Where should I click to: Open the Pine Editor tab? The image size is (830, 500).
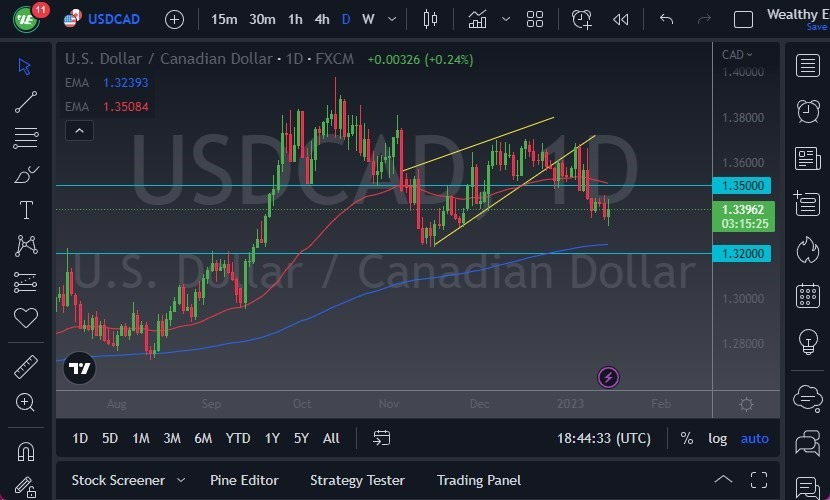point(244,480)
